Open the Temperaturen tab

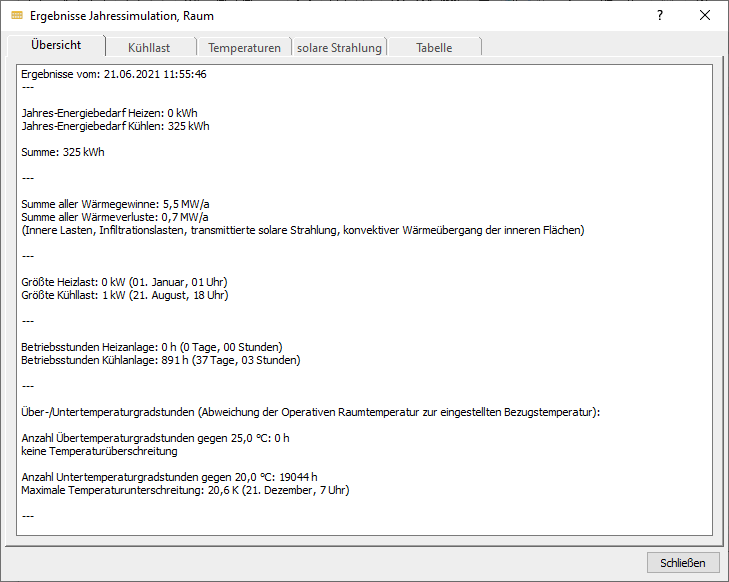244,47
